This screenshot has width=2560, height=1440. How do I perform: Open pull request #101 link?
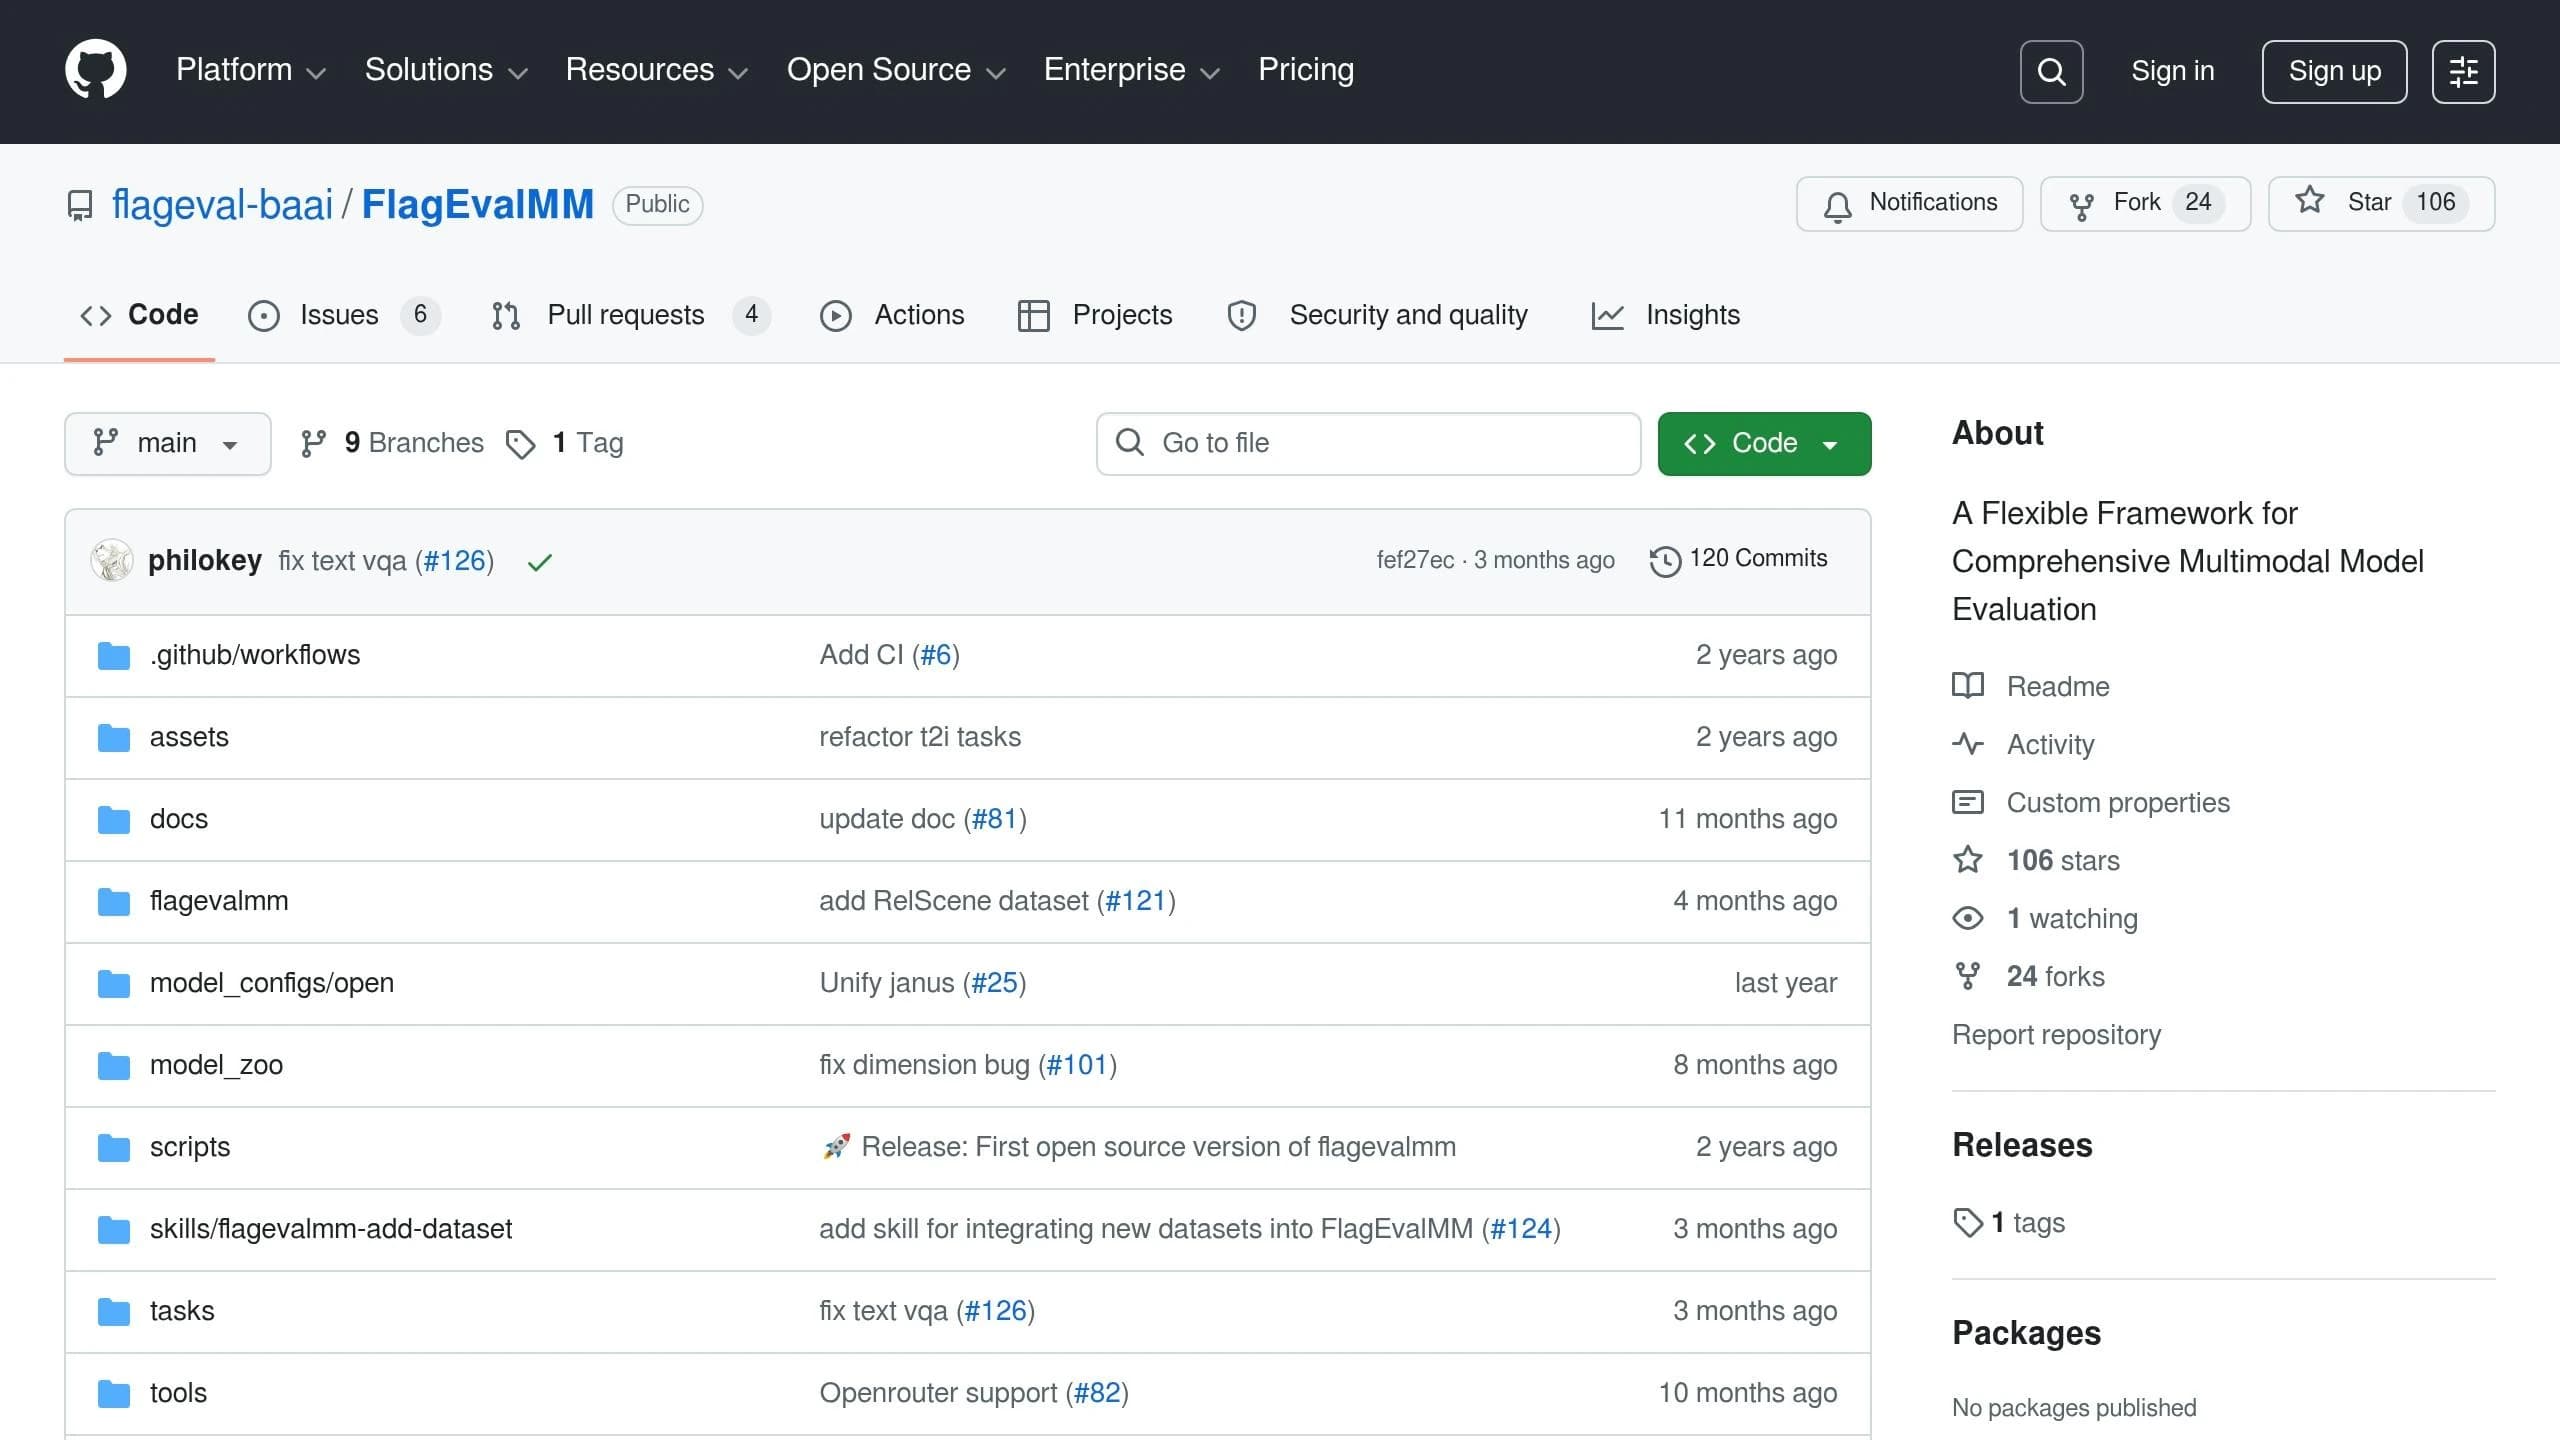pos(1077,1065)
